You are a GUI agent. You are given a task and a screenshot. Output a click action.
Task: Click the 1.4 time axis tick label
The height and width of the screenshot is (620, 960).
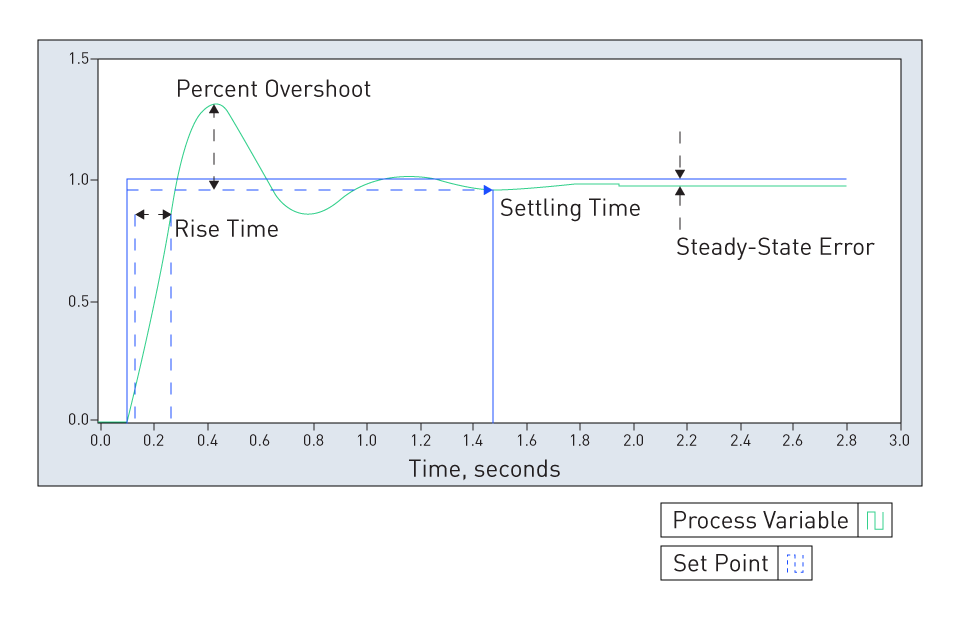473,440
